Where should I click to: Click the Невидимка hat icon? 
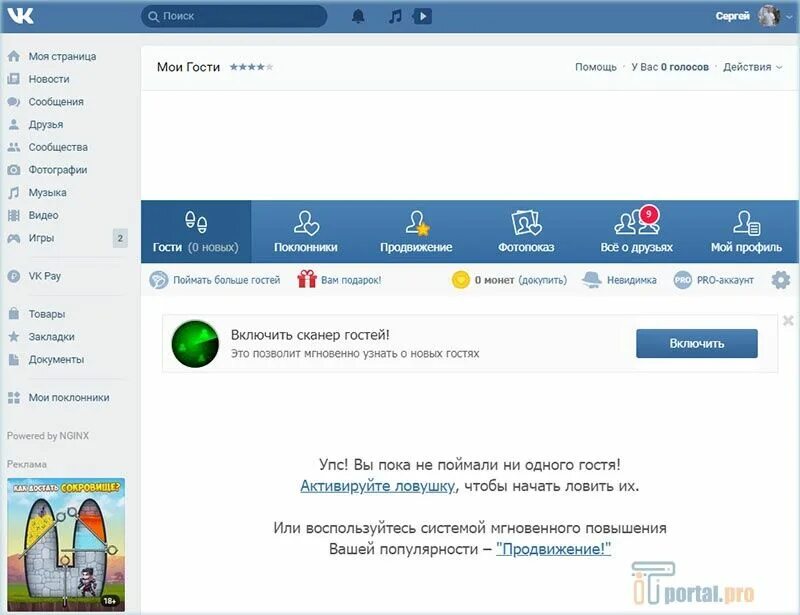click(592, 280)
